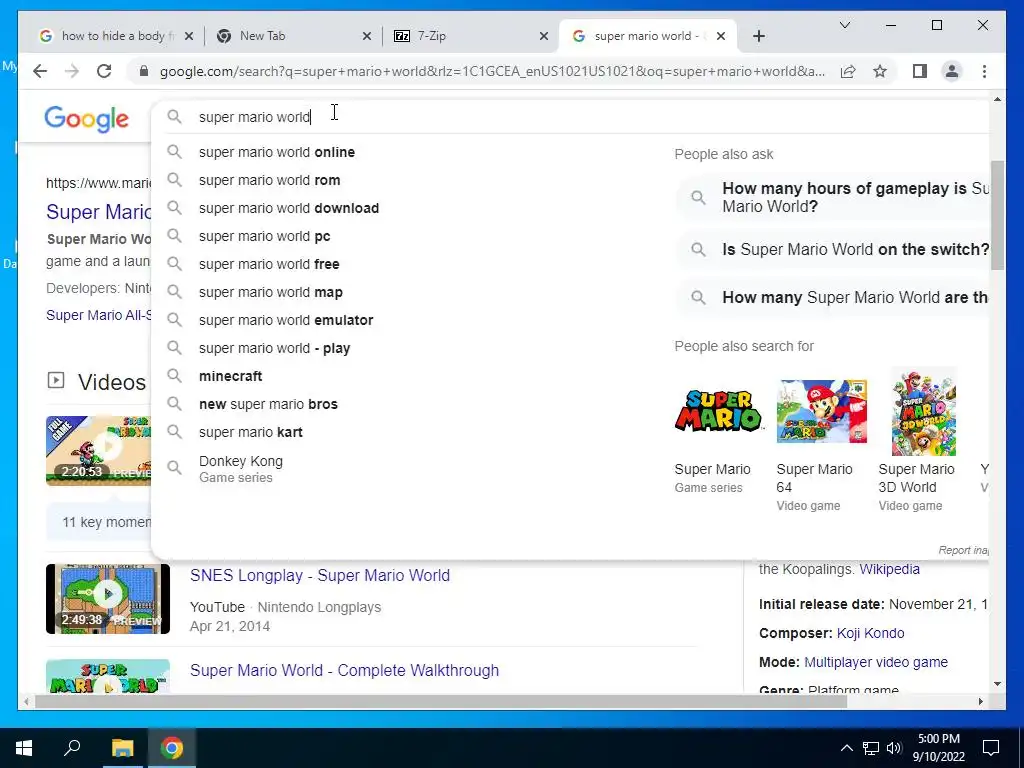The width and height of the screenshot is (1024, 768).
Task: Choose suggestion 'super mario world free'
Action: coord(269,264)
